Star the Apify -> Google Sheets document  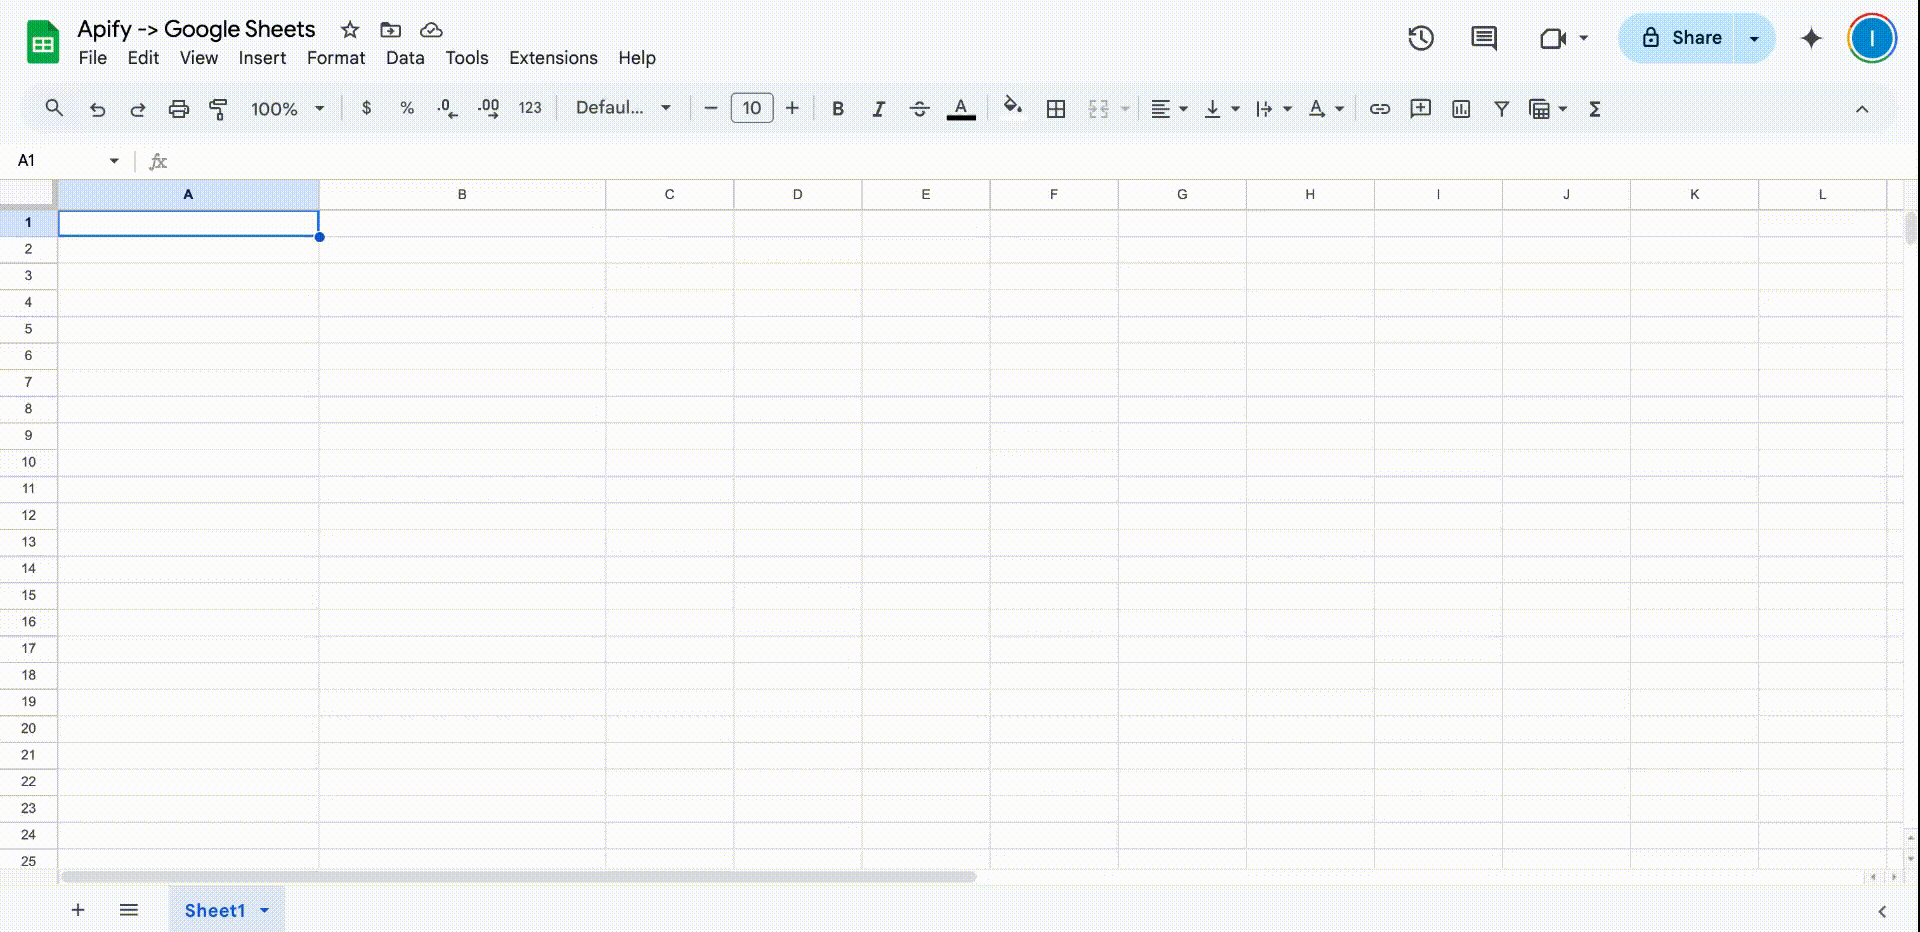pyautogui.click(x=350, y=30)
